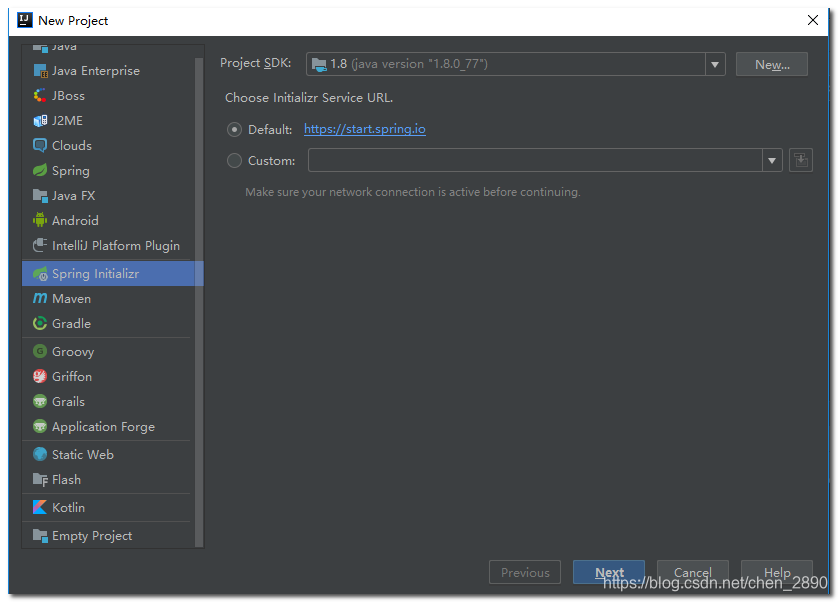This screenshot has height=602, width=838.
Task: Click the Kotlin icon
Action: pos(40,507)
